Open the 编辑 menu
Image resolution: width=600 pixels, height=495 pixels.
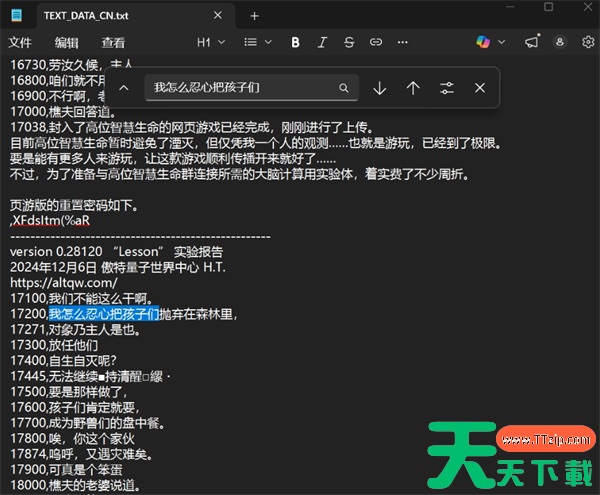(66, 42)
